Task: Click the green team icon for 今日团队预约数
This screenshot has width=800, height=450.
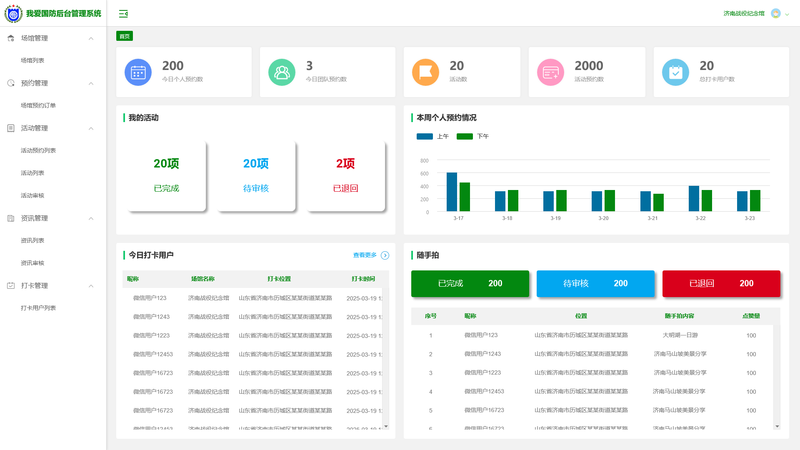Action: pos(282,72)
